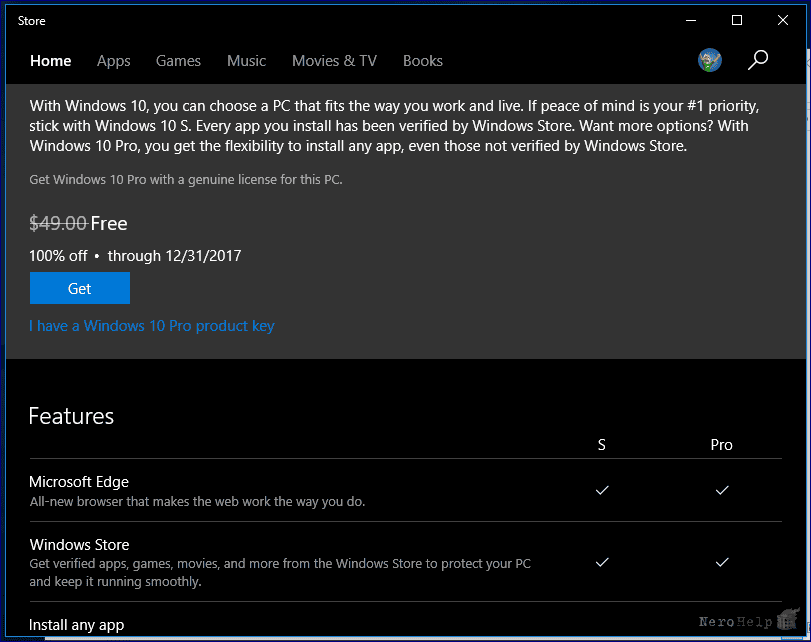Open the user account avatar
The width and height of the screenshot is (811, 642).
click(710, 60)
